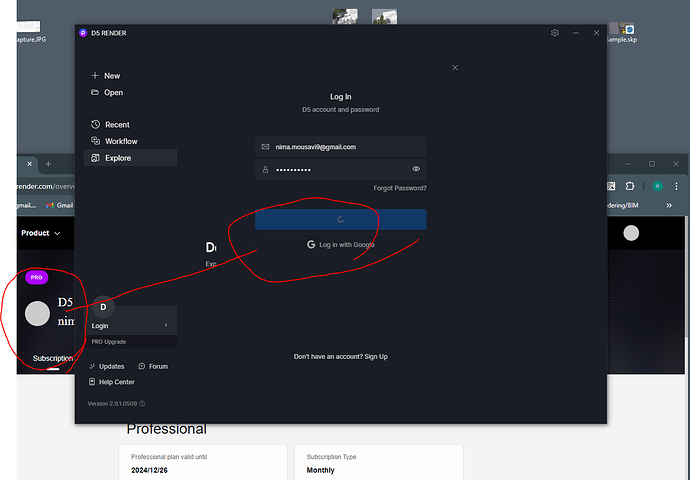Click the profile avatar on website account page
This screenshot has width=690, height=480.
pyautogui.click(x=37, y=314)
